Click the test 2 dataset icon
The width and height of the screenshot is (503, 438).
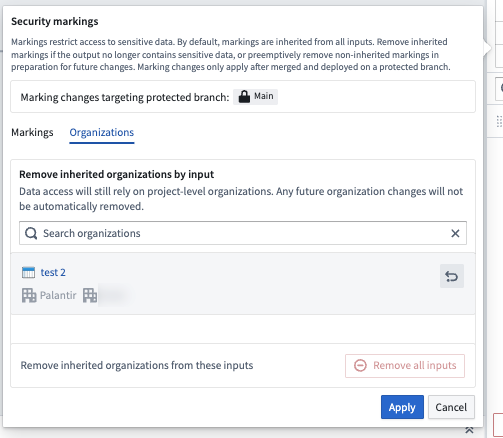[28, 272]
